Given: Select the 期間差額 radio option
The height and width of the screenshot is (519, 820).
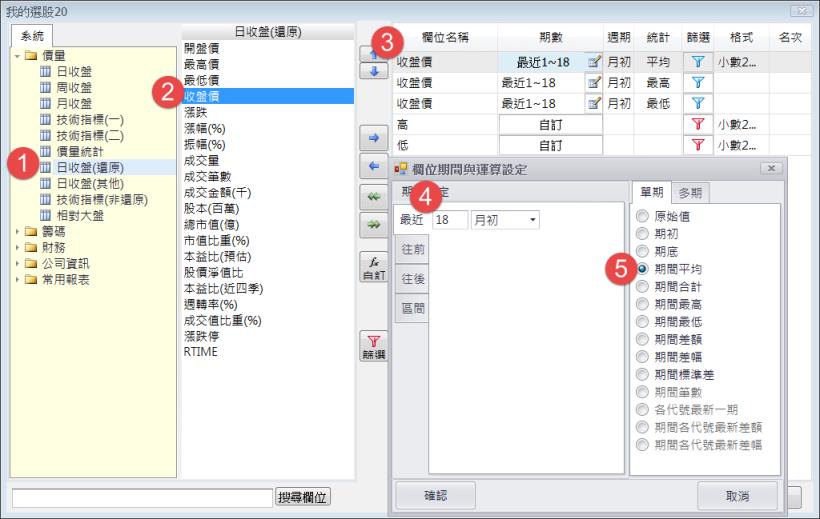Looking at the screenshot, I should click(642, 339).
